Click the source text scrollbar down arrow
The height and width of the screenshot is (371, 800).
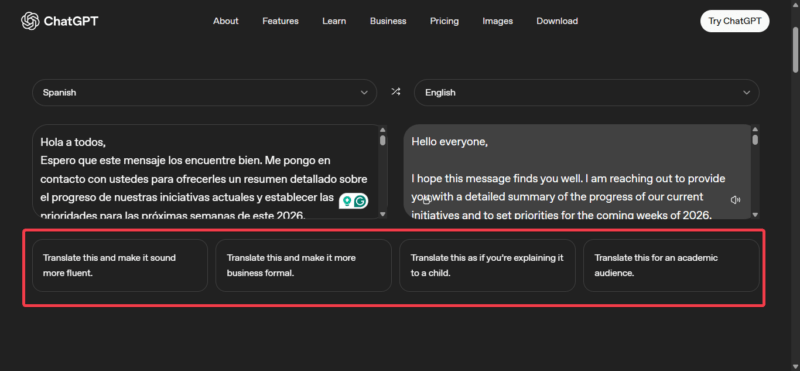[x=383, y=214]
